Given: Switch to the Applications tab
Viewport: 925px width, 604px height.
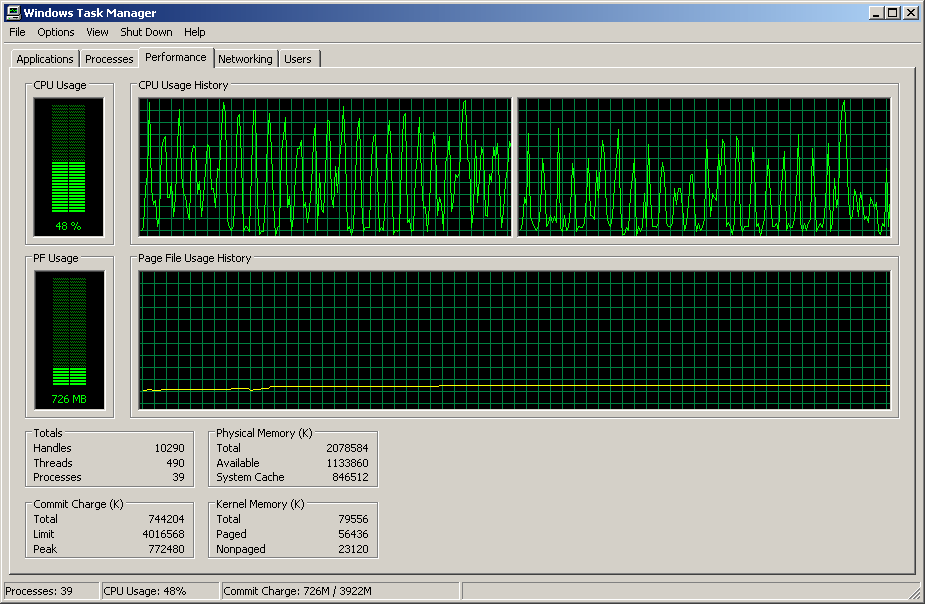Looking at the screenshot, I should (x=45, y=59).
